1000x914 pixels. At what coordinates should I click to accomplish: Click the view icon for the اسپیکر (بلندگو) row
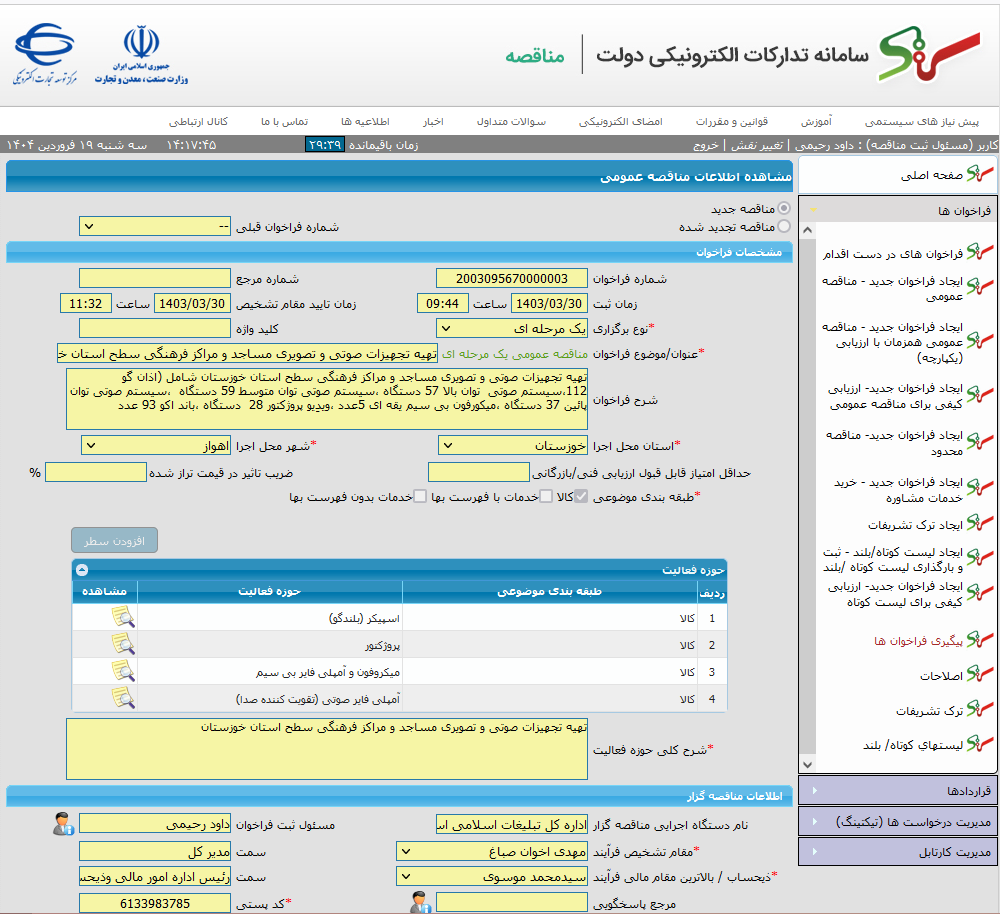(x=123, y=617)
